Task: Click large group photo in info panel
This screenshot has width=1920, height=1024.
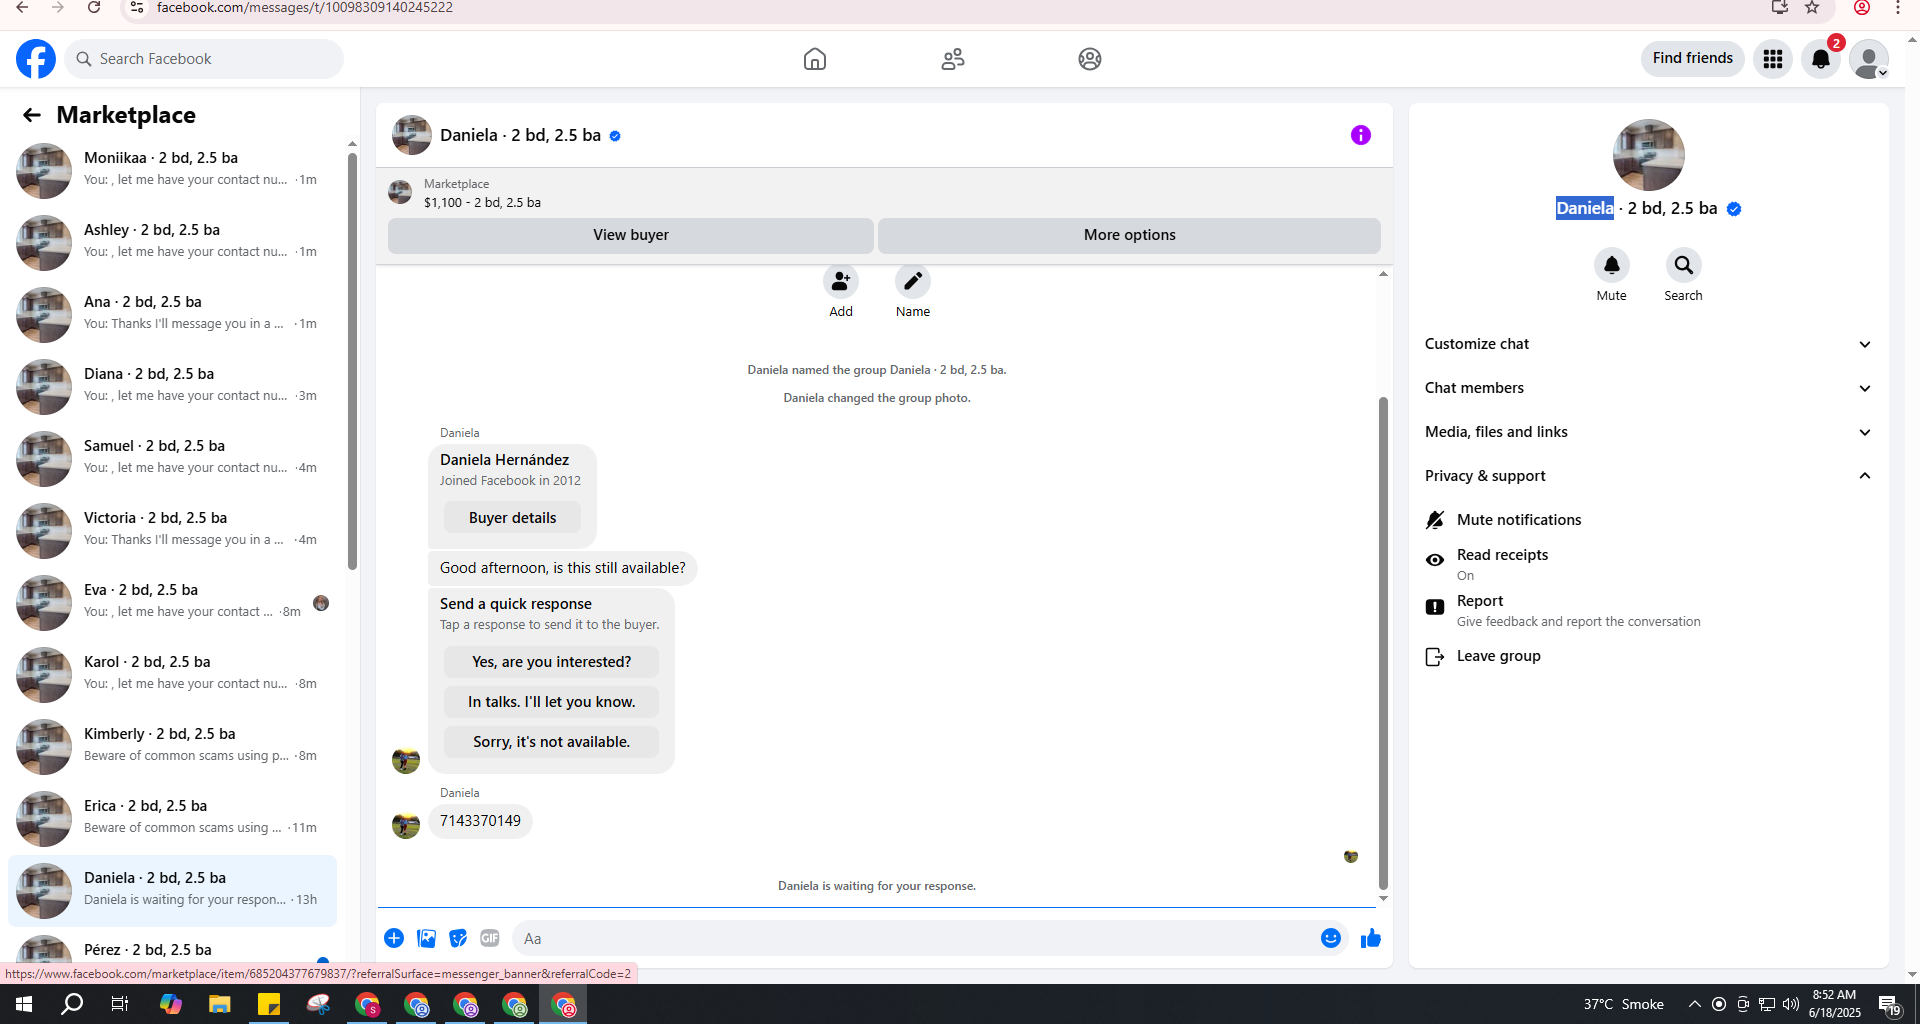Action: [x=1648, y=155]
